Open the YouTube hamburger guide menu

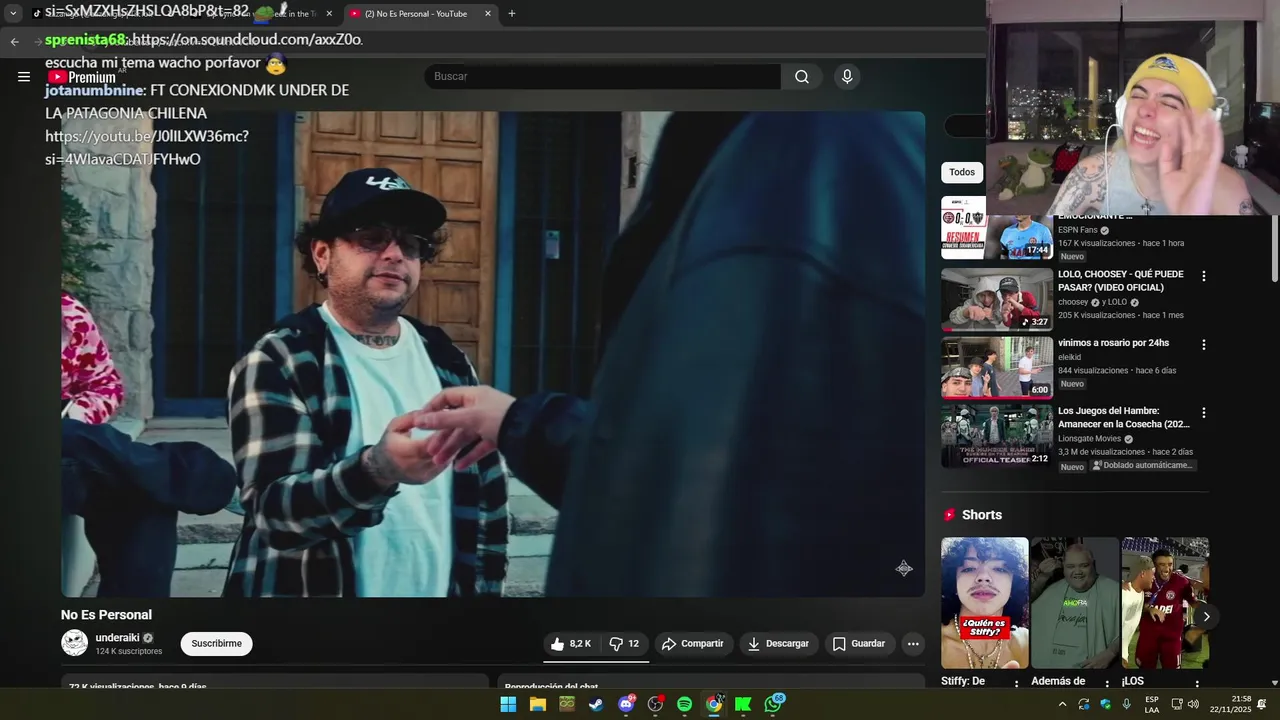[24, 76]
